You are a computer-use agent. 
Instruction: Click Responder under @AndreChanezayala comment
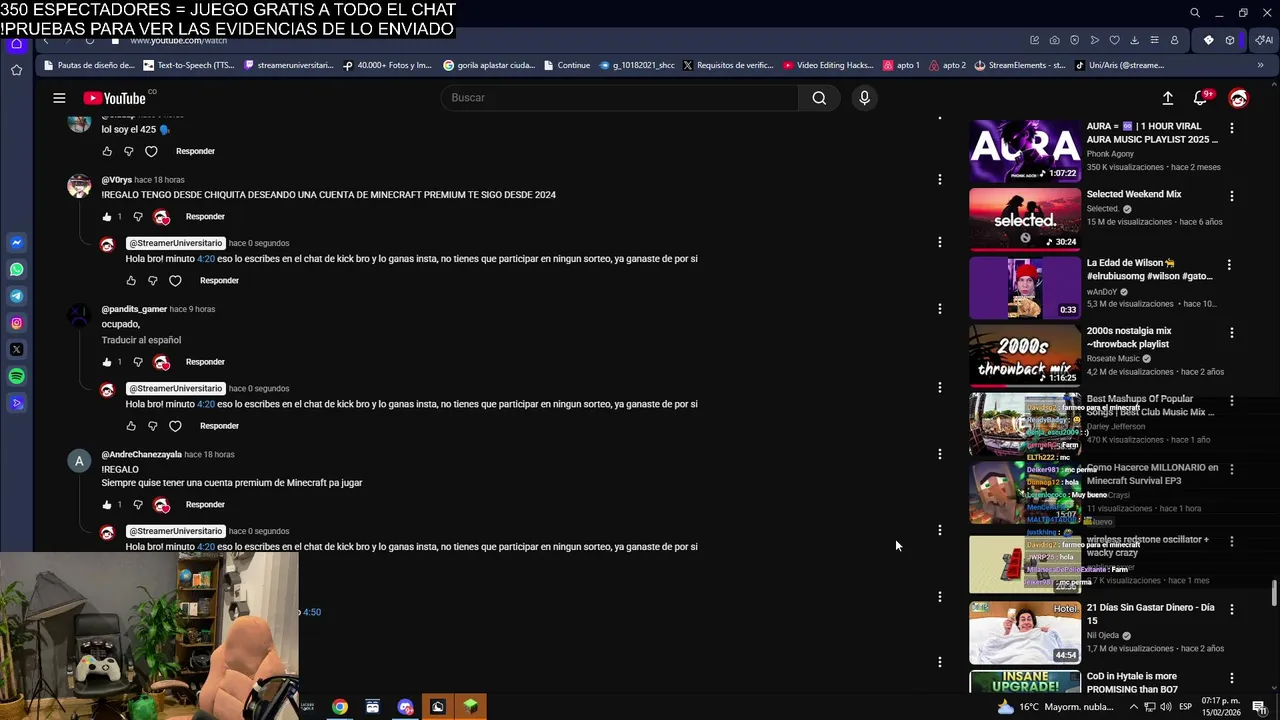(x=205, y=505)
